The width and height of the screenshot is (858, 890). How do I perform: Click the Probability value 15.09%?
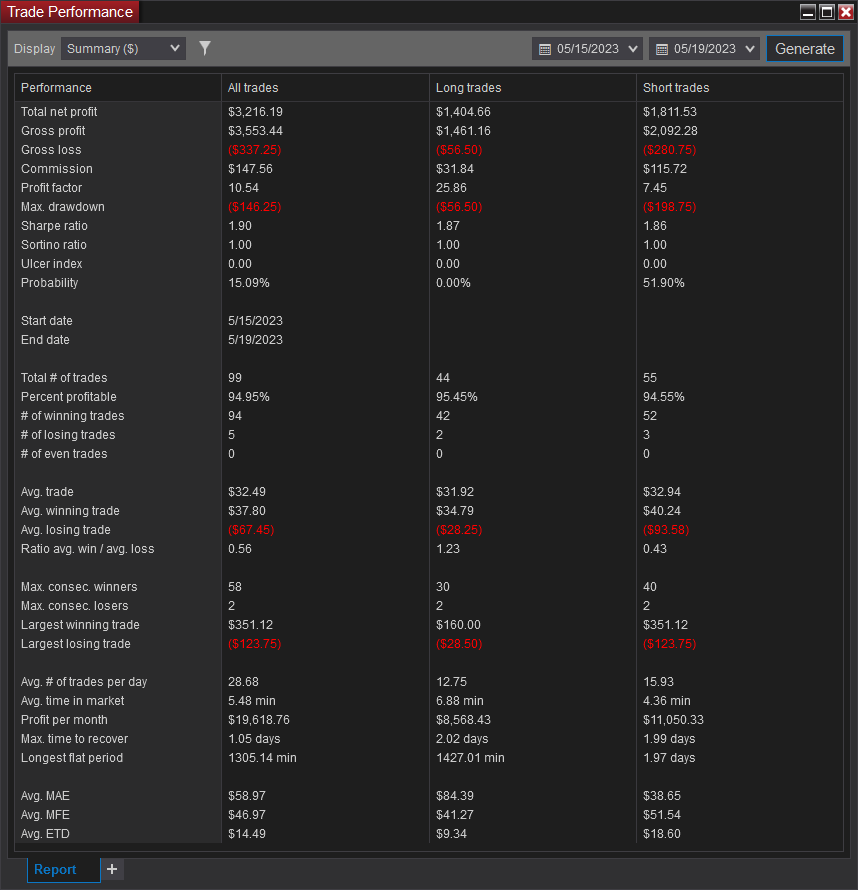[x=249, y=283]
